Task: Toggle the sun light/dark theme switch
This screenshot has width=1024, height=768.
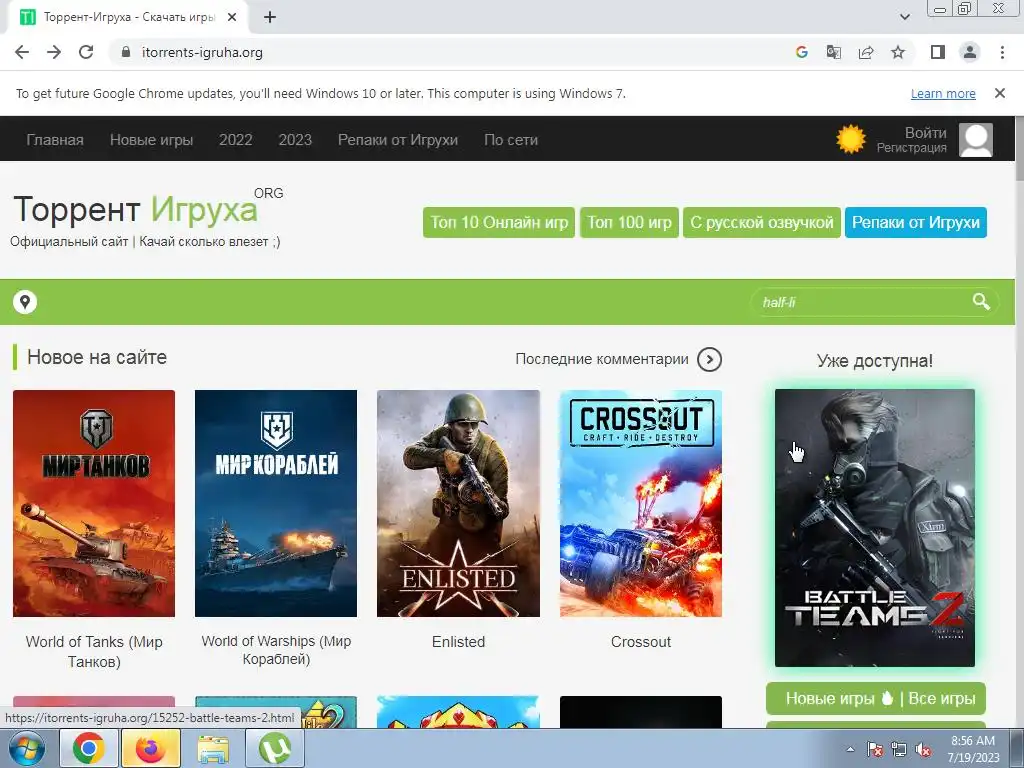Action: (x=851, y=139)
